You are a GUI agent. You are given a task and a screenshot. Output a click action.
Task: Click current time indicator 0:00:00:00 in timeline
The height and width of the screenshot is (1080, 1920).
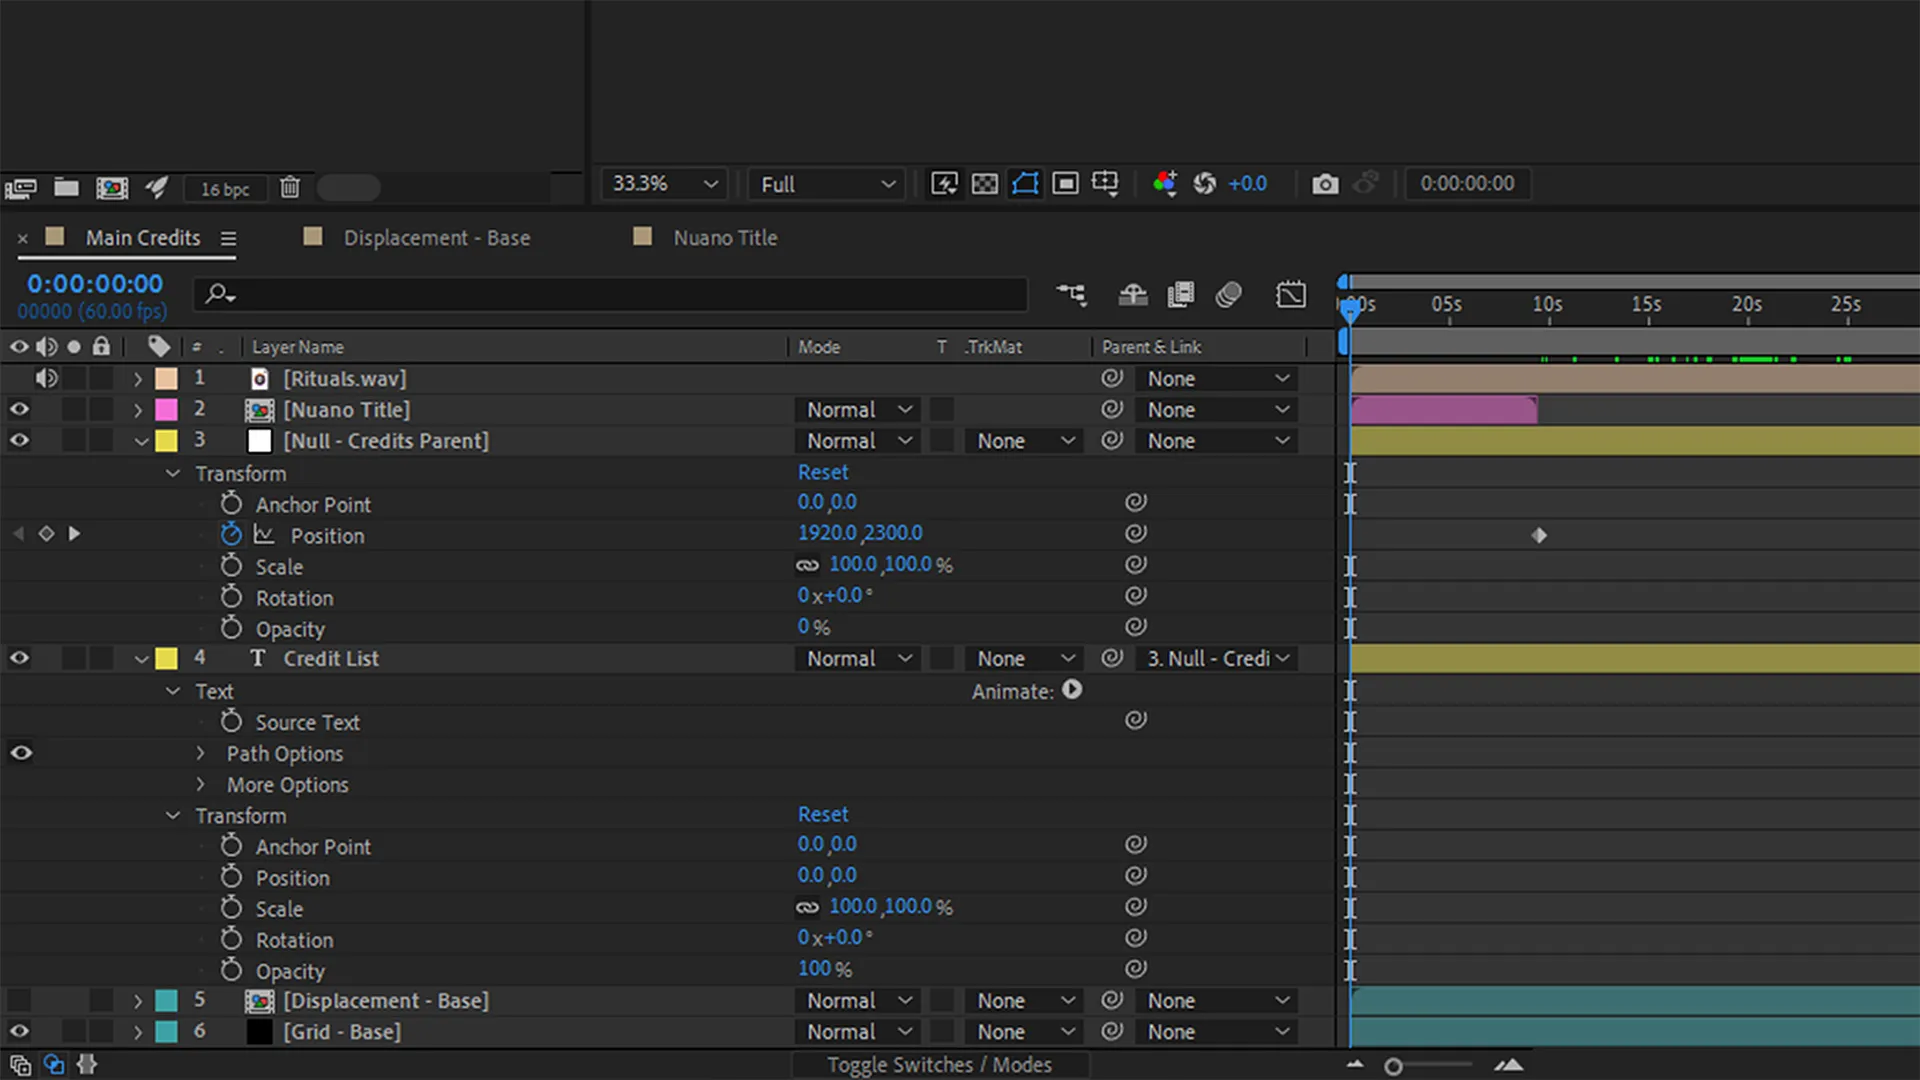coord(95,284)
